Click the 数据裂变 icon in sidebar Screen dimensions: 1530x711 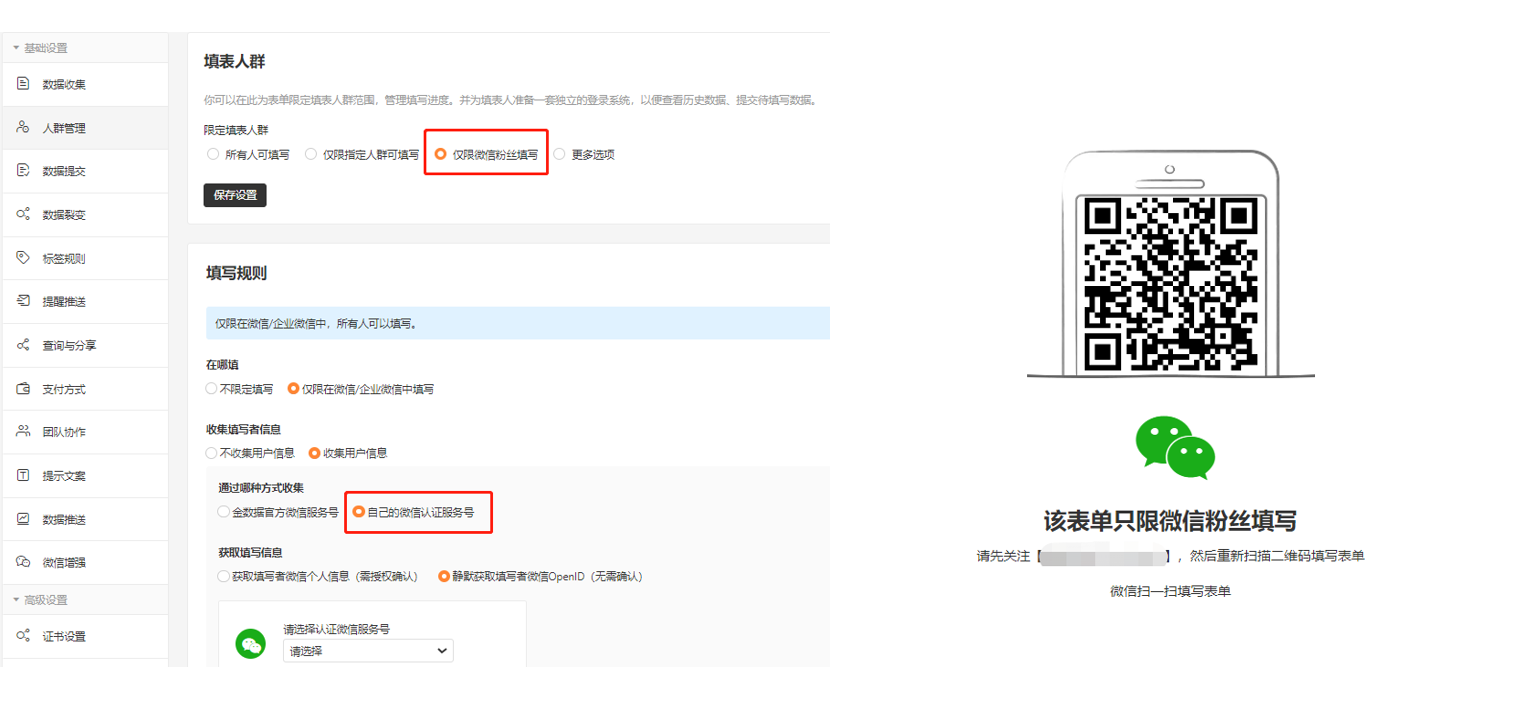pos(23,214)
